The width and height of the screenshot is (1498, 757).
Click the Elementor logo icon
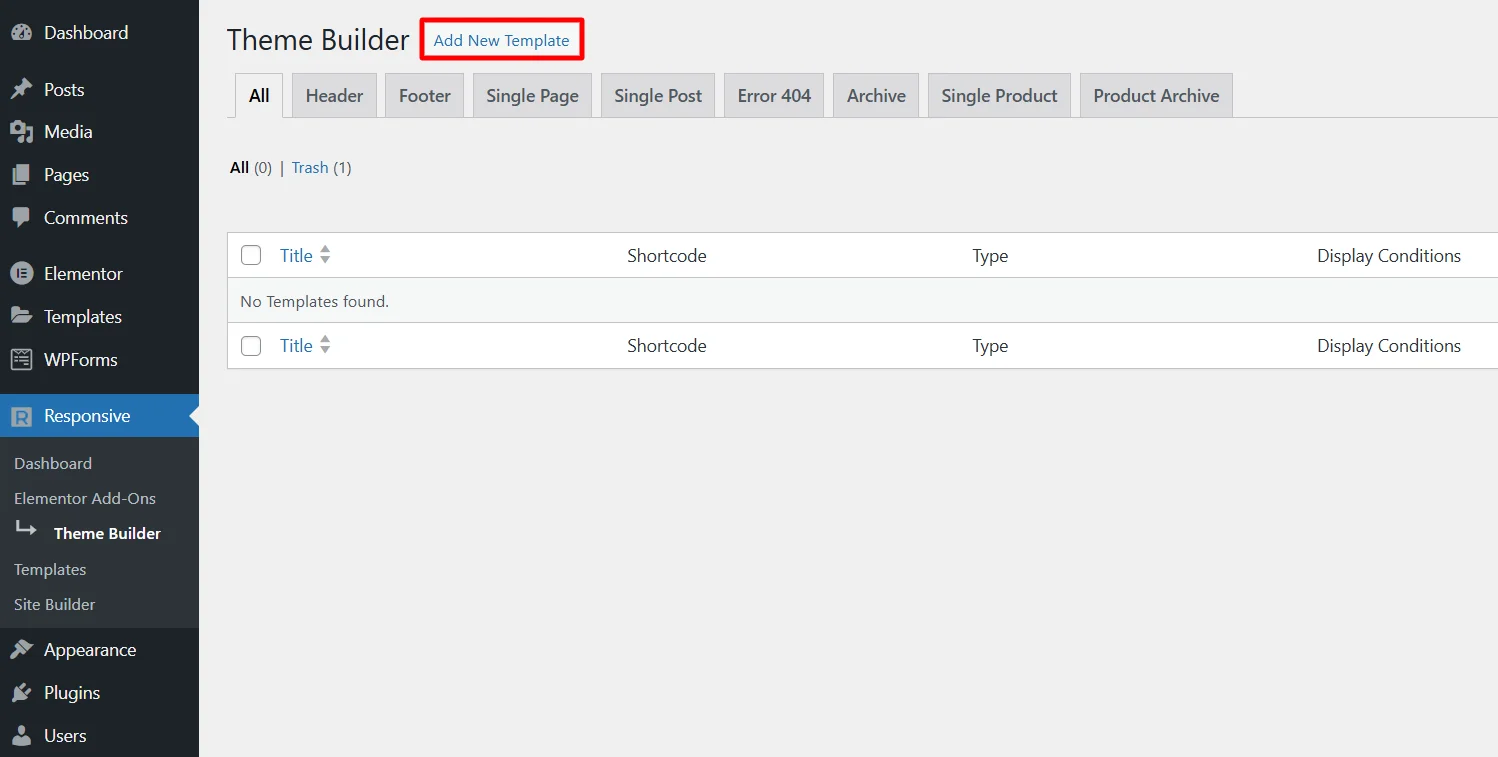21,274
